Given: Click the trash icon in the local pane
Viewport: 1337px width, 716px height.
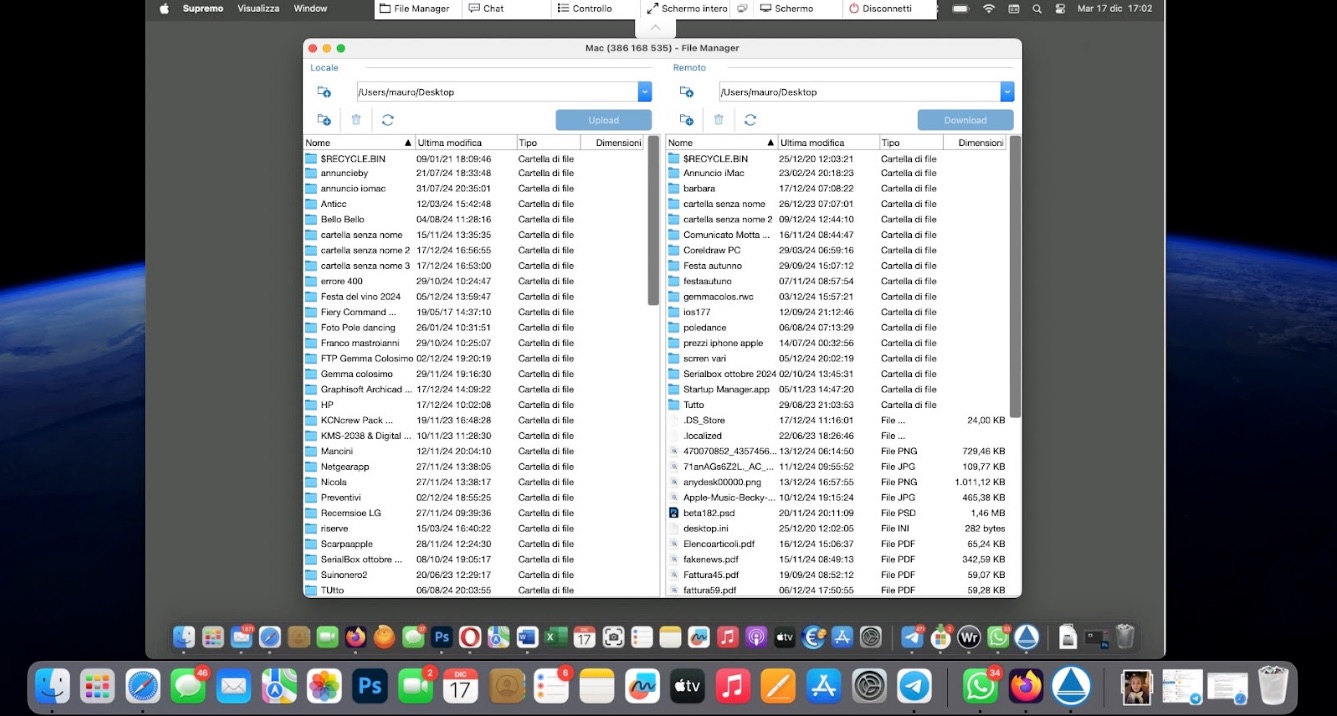Looking at the screenshot, I should point(356,119).
